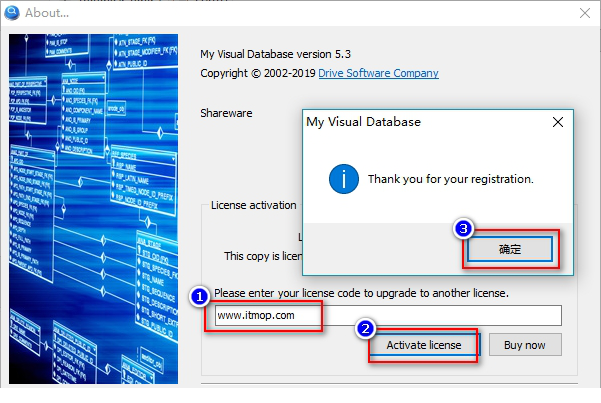Click the blue information icon in the dialog
This screenshot has height=403, width=601.
coord(344,179)
